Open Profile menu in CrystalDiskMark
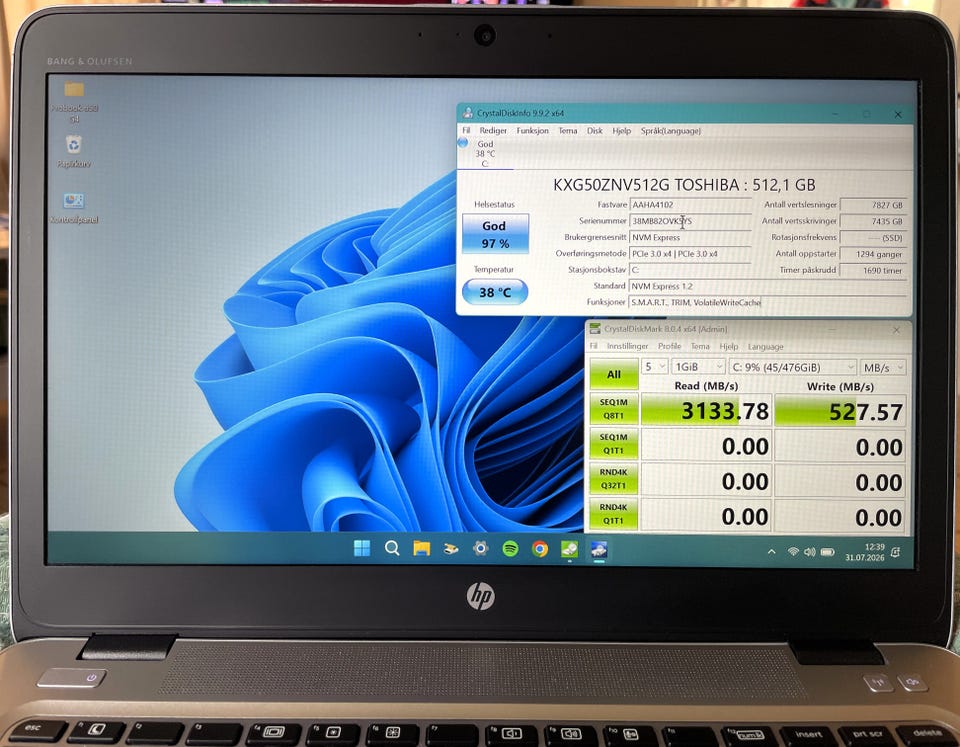This screenshot has height=747, width=960. [669, 346]
